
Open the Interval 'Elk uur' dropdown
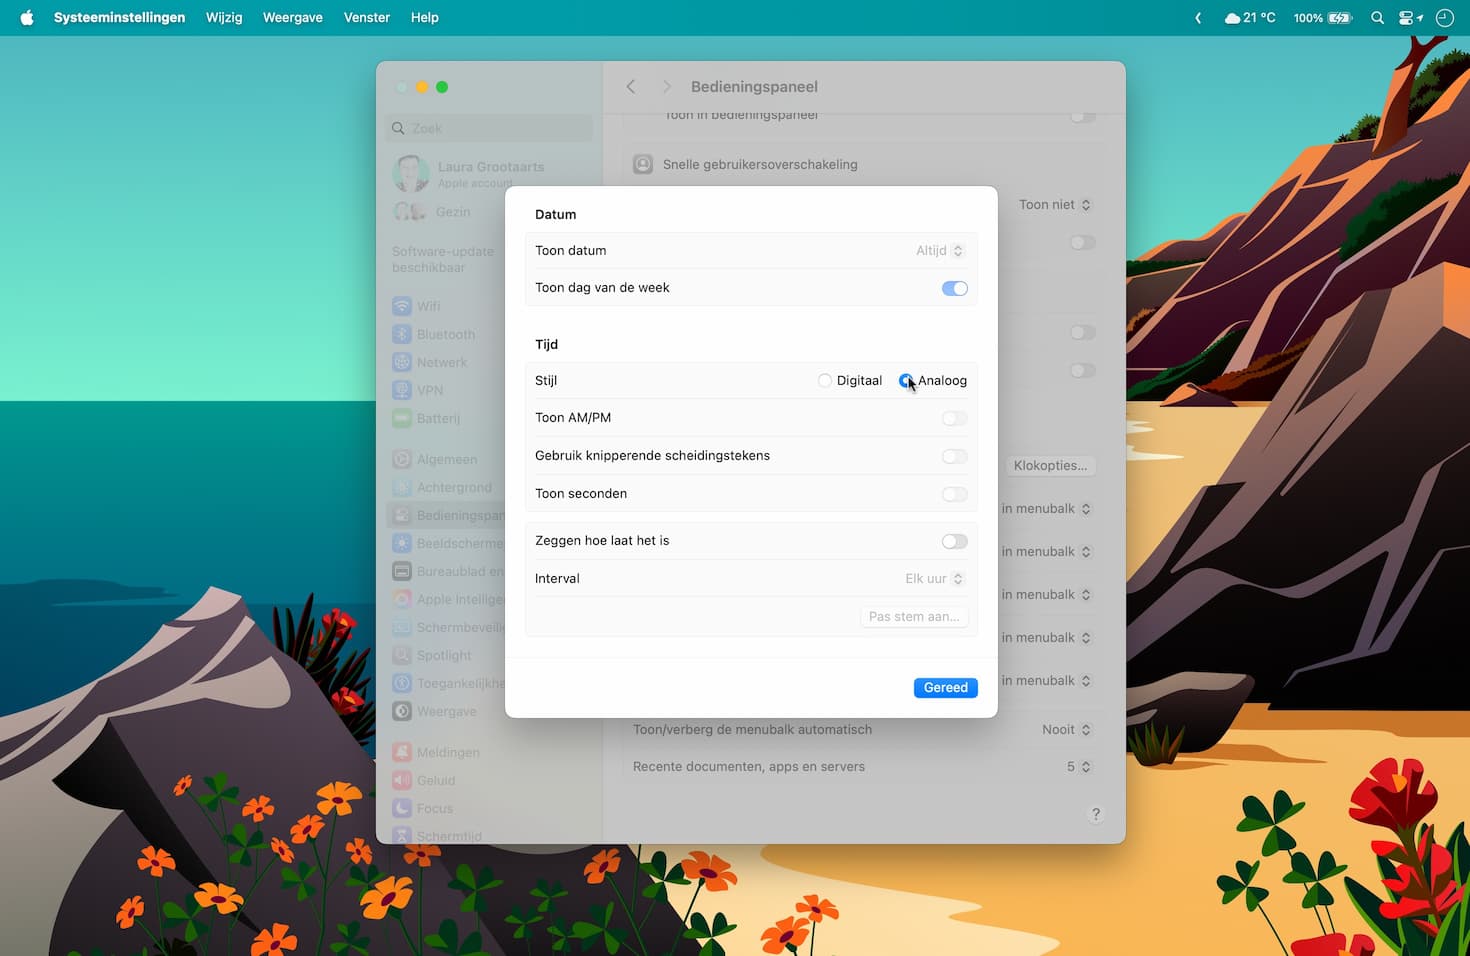[934, 579]
